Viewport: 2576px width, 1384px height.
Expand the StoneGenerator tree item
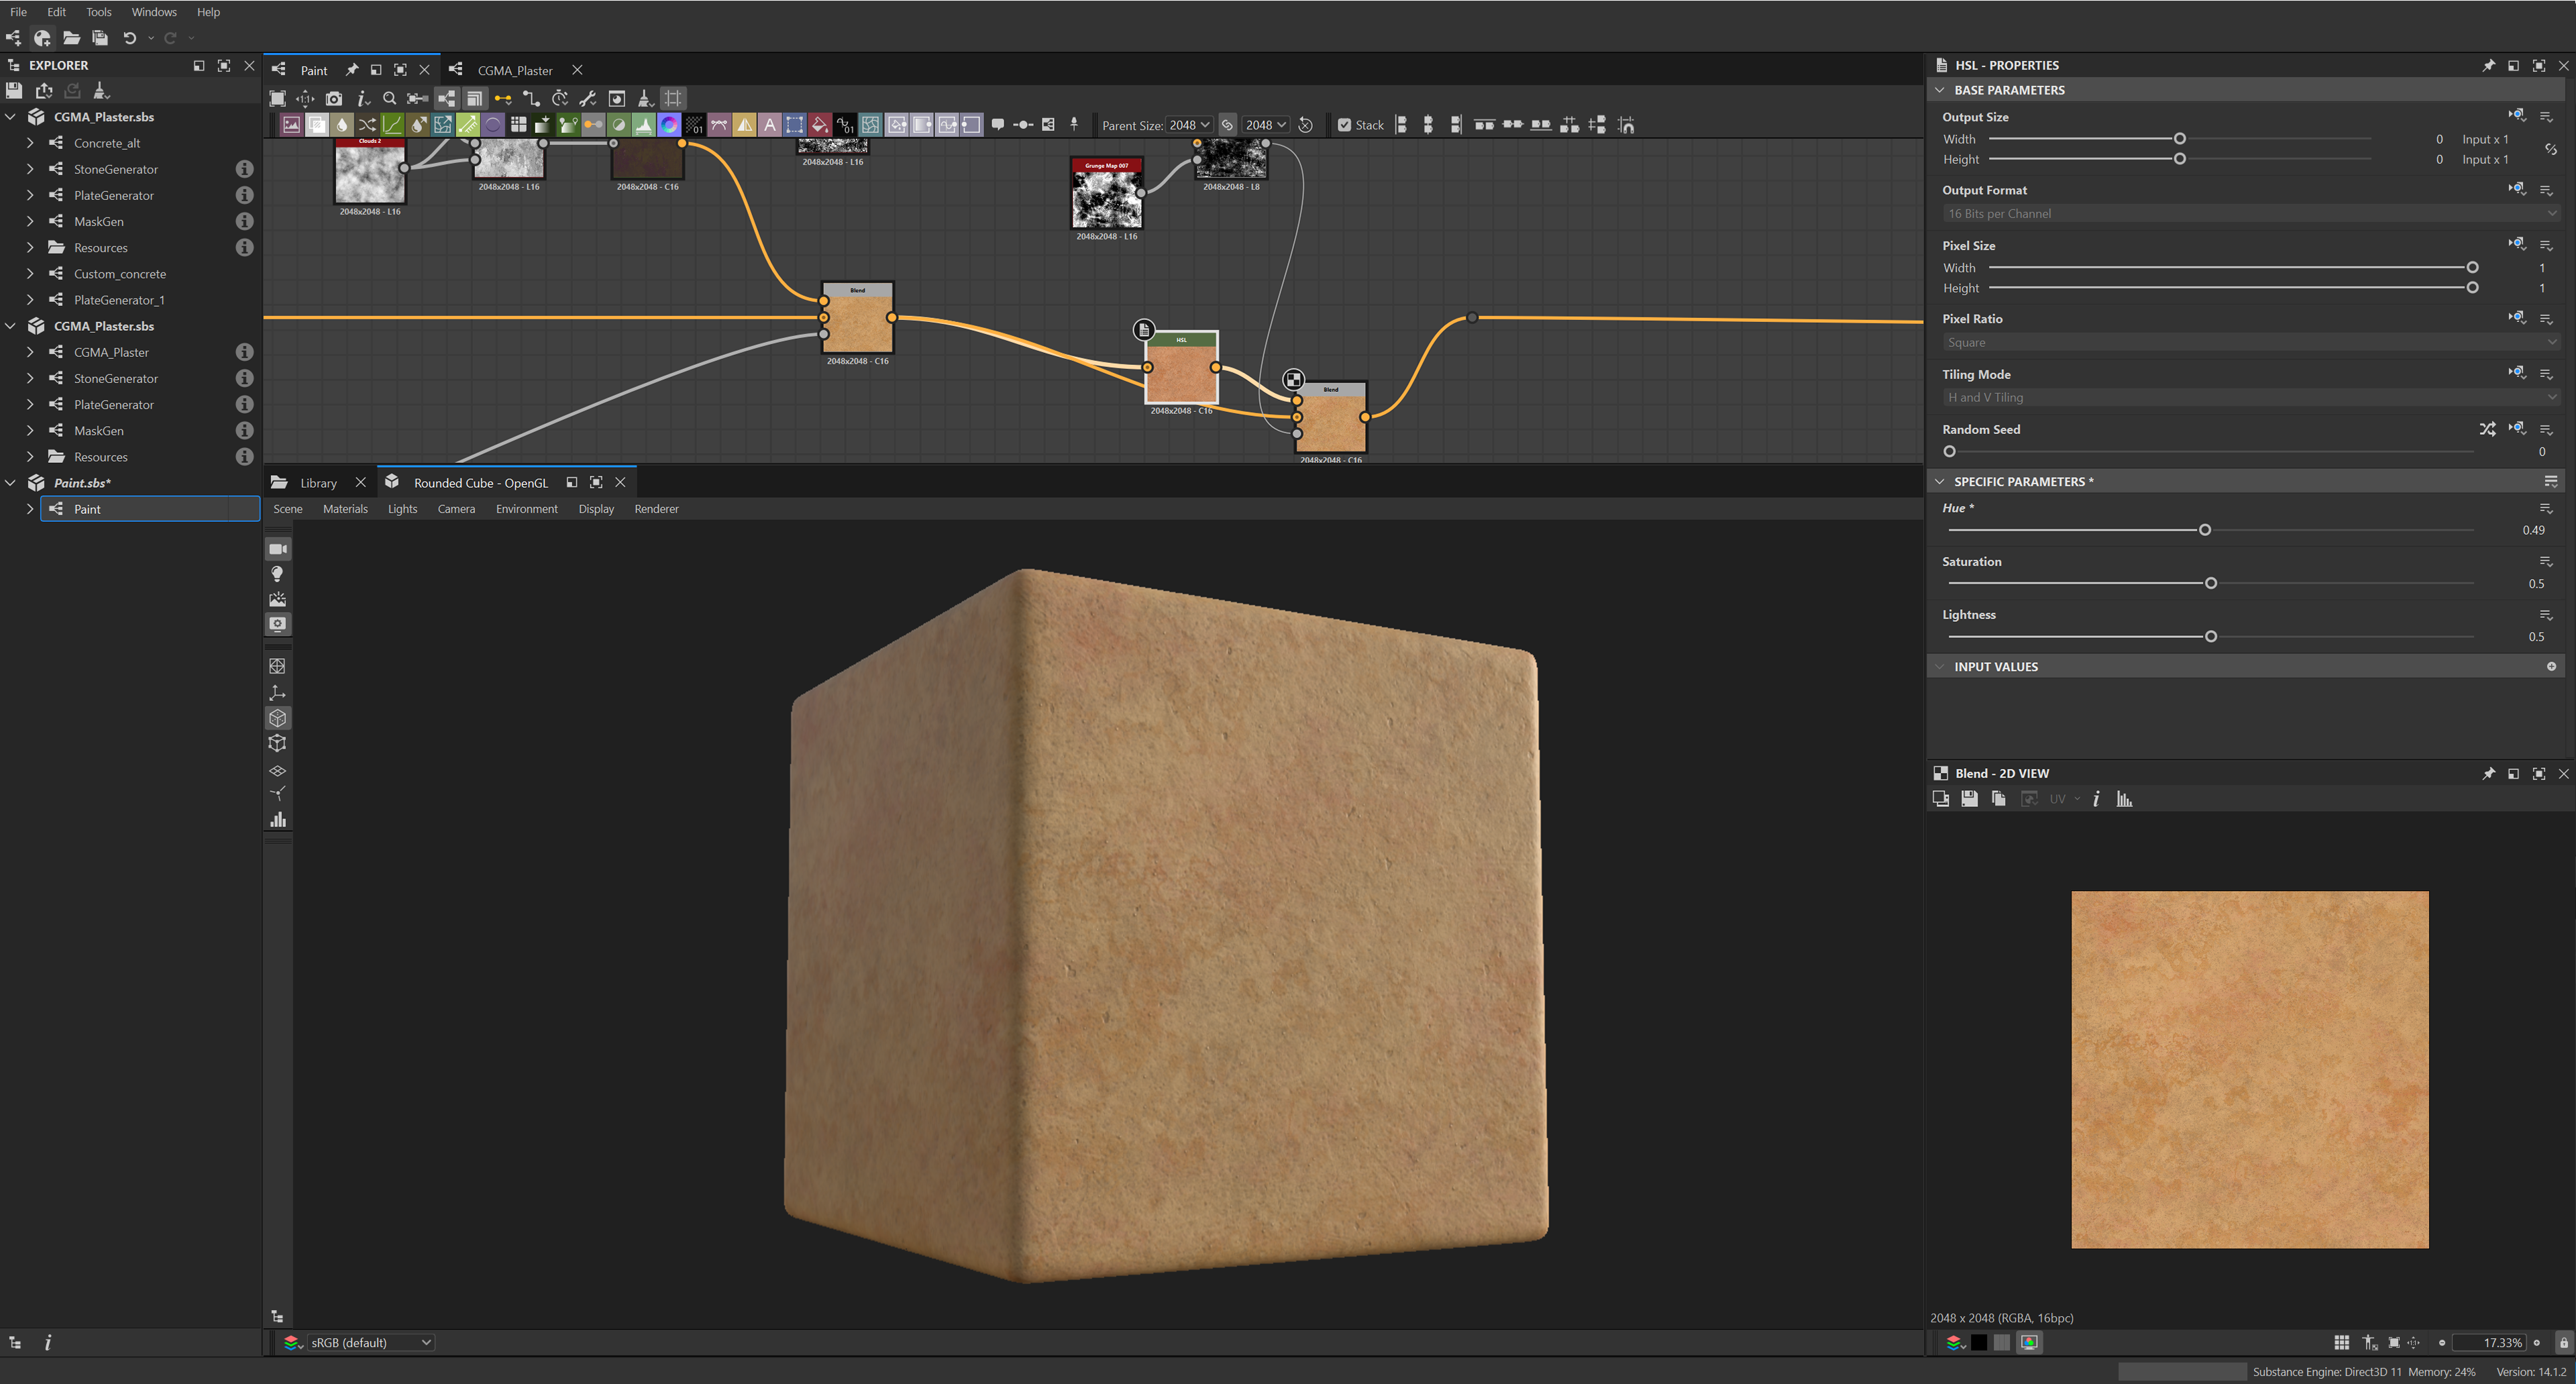coord(30,169)
